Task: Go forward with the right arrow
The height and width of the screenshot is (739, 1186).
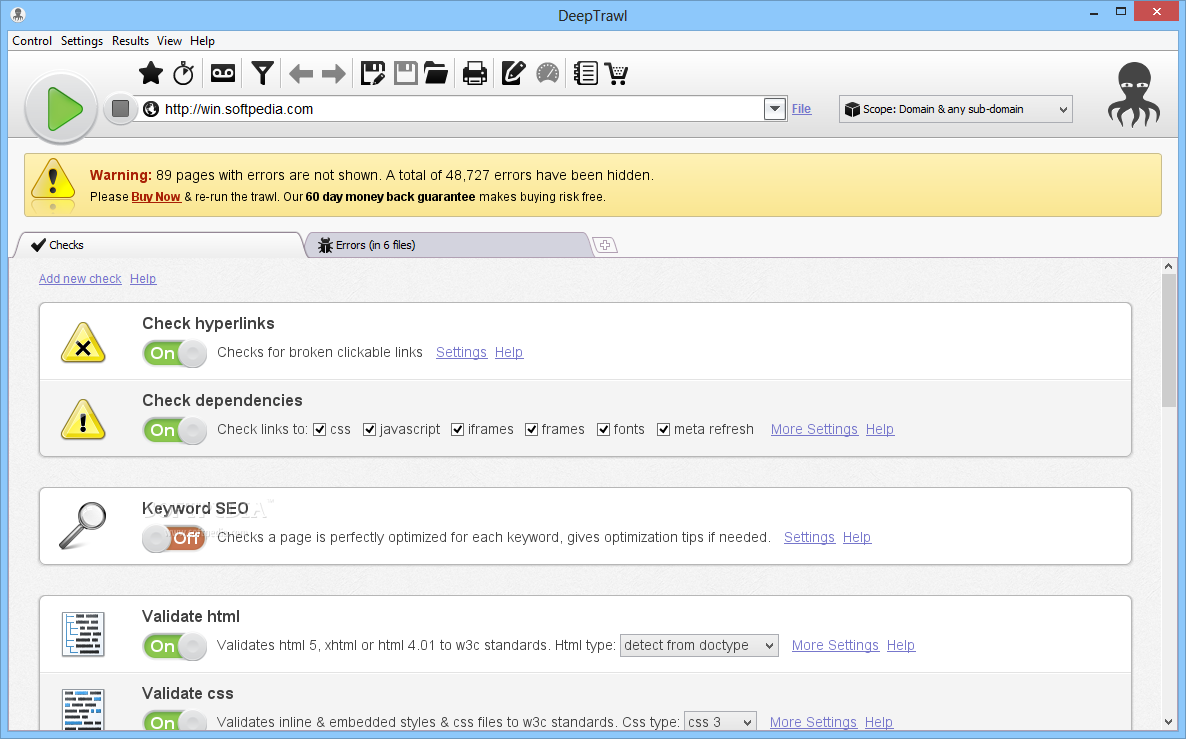Action: 334,73
